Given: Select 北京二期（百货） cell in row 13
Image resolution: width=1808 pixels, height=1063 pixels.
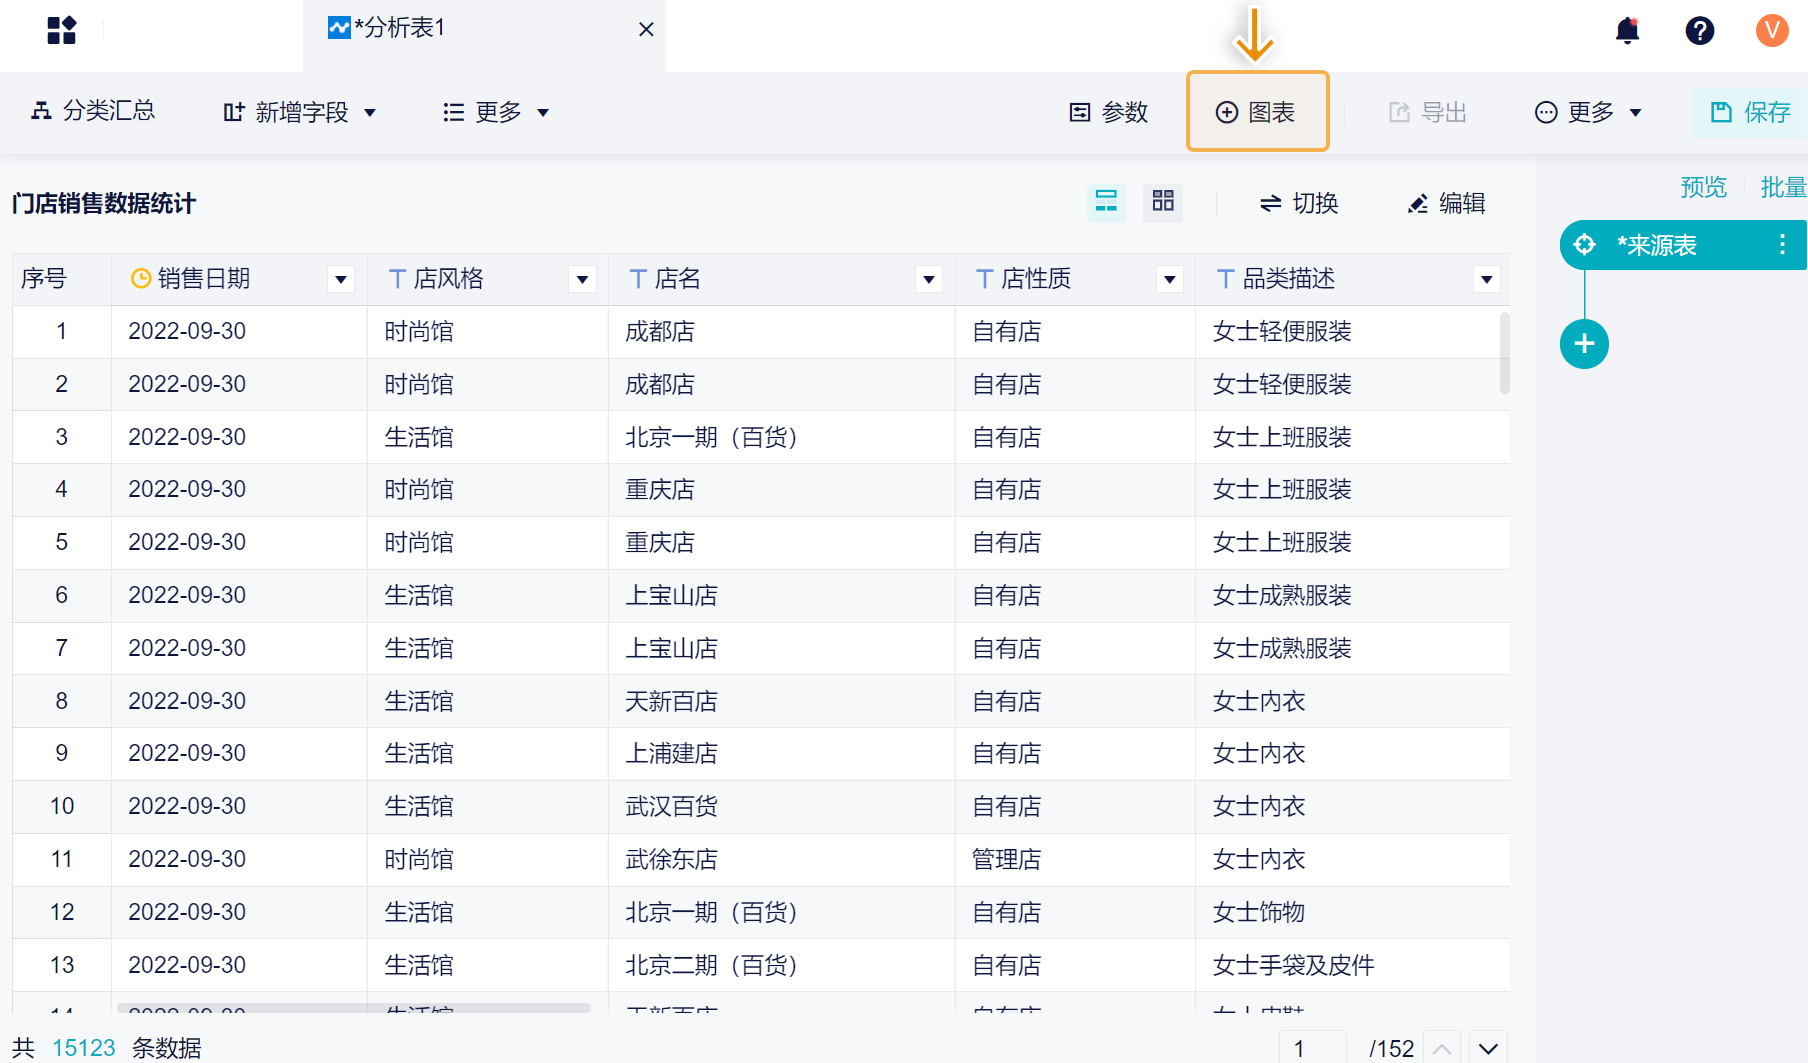Looking at the screenshot, I should pos(781,965).
